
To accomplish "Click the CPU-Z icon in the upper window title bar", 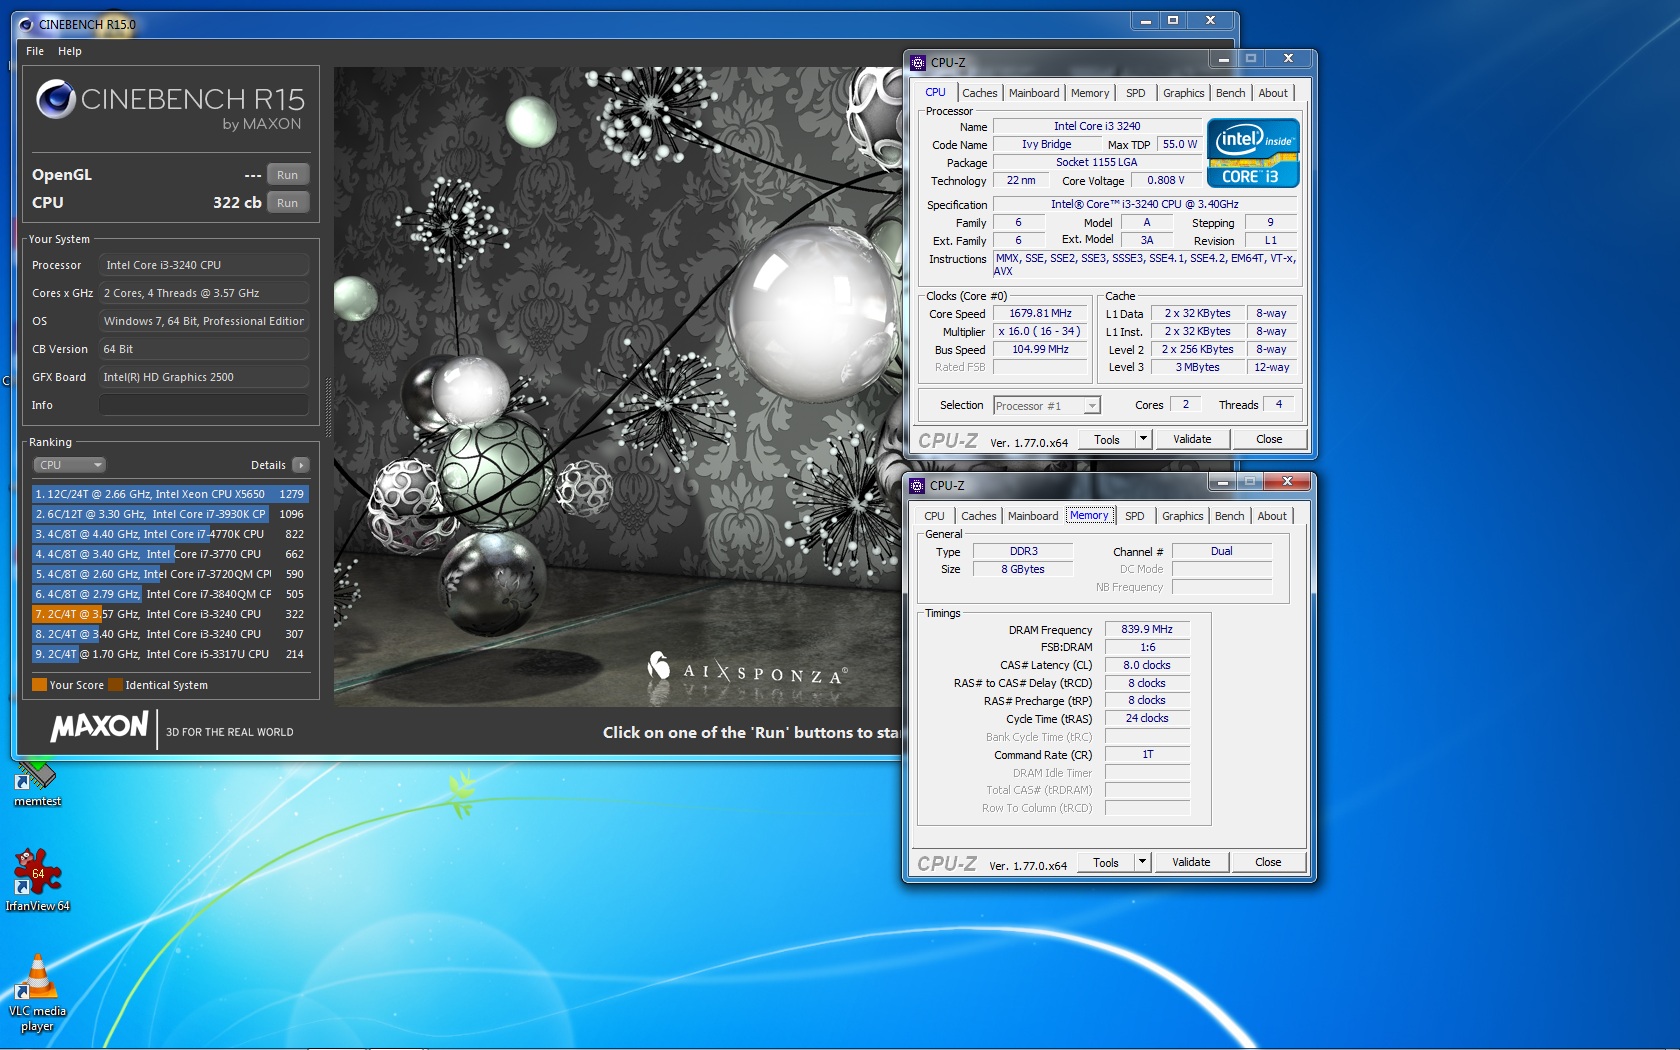I will pyautogui.click(x=918, y=62).
